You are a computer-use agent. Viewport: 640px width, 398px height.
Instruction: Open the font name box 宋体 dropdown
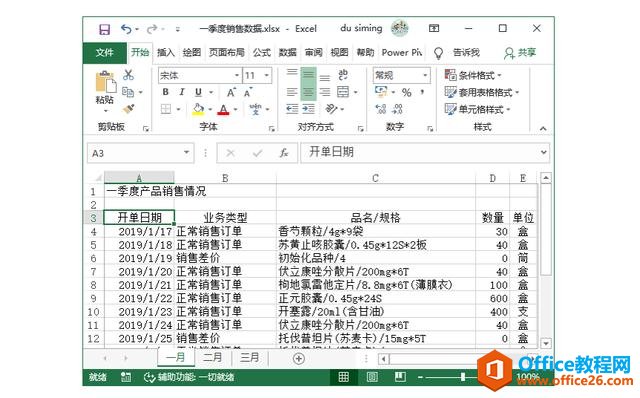(237, 76)
